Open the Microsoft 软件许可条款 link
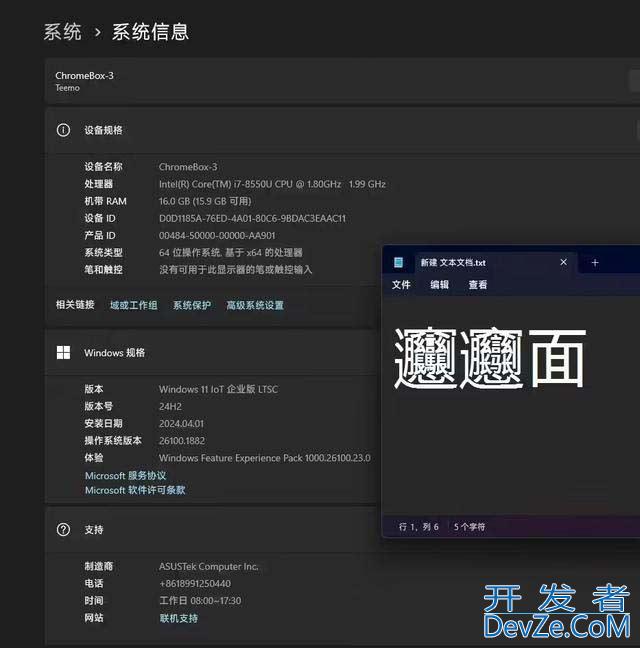The height and width of the screenshot is (648, 640). click(x=135, y=490)
